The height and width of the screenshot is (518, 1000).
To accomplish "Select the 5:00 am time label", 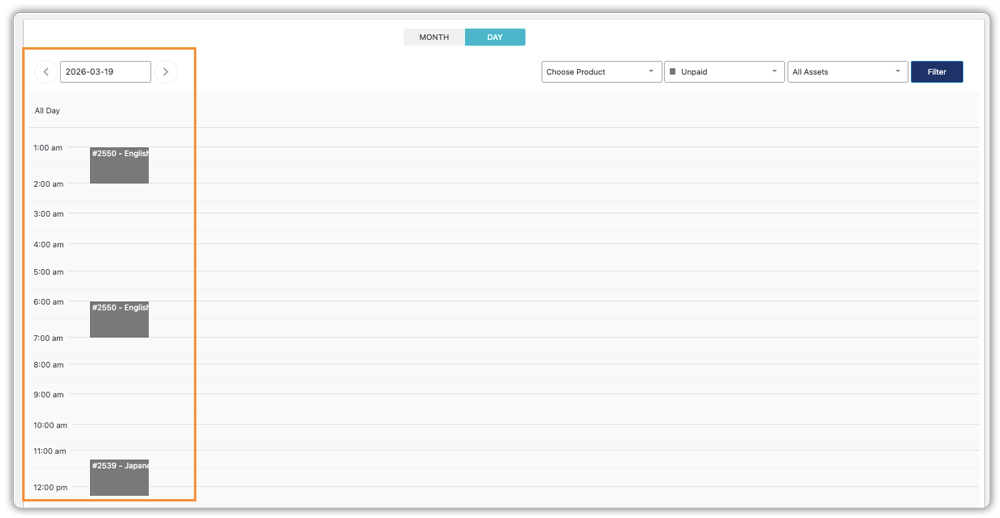I will point(48,272).
